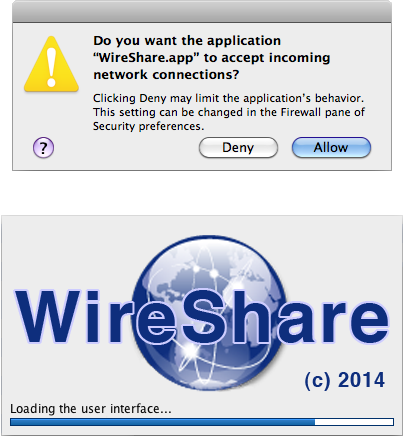
Task: Click the WireShare globe logo
Action: tap(210, 313)
